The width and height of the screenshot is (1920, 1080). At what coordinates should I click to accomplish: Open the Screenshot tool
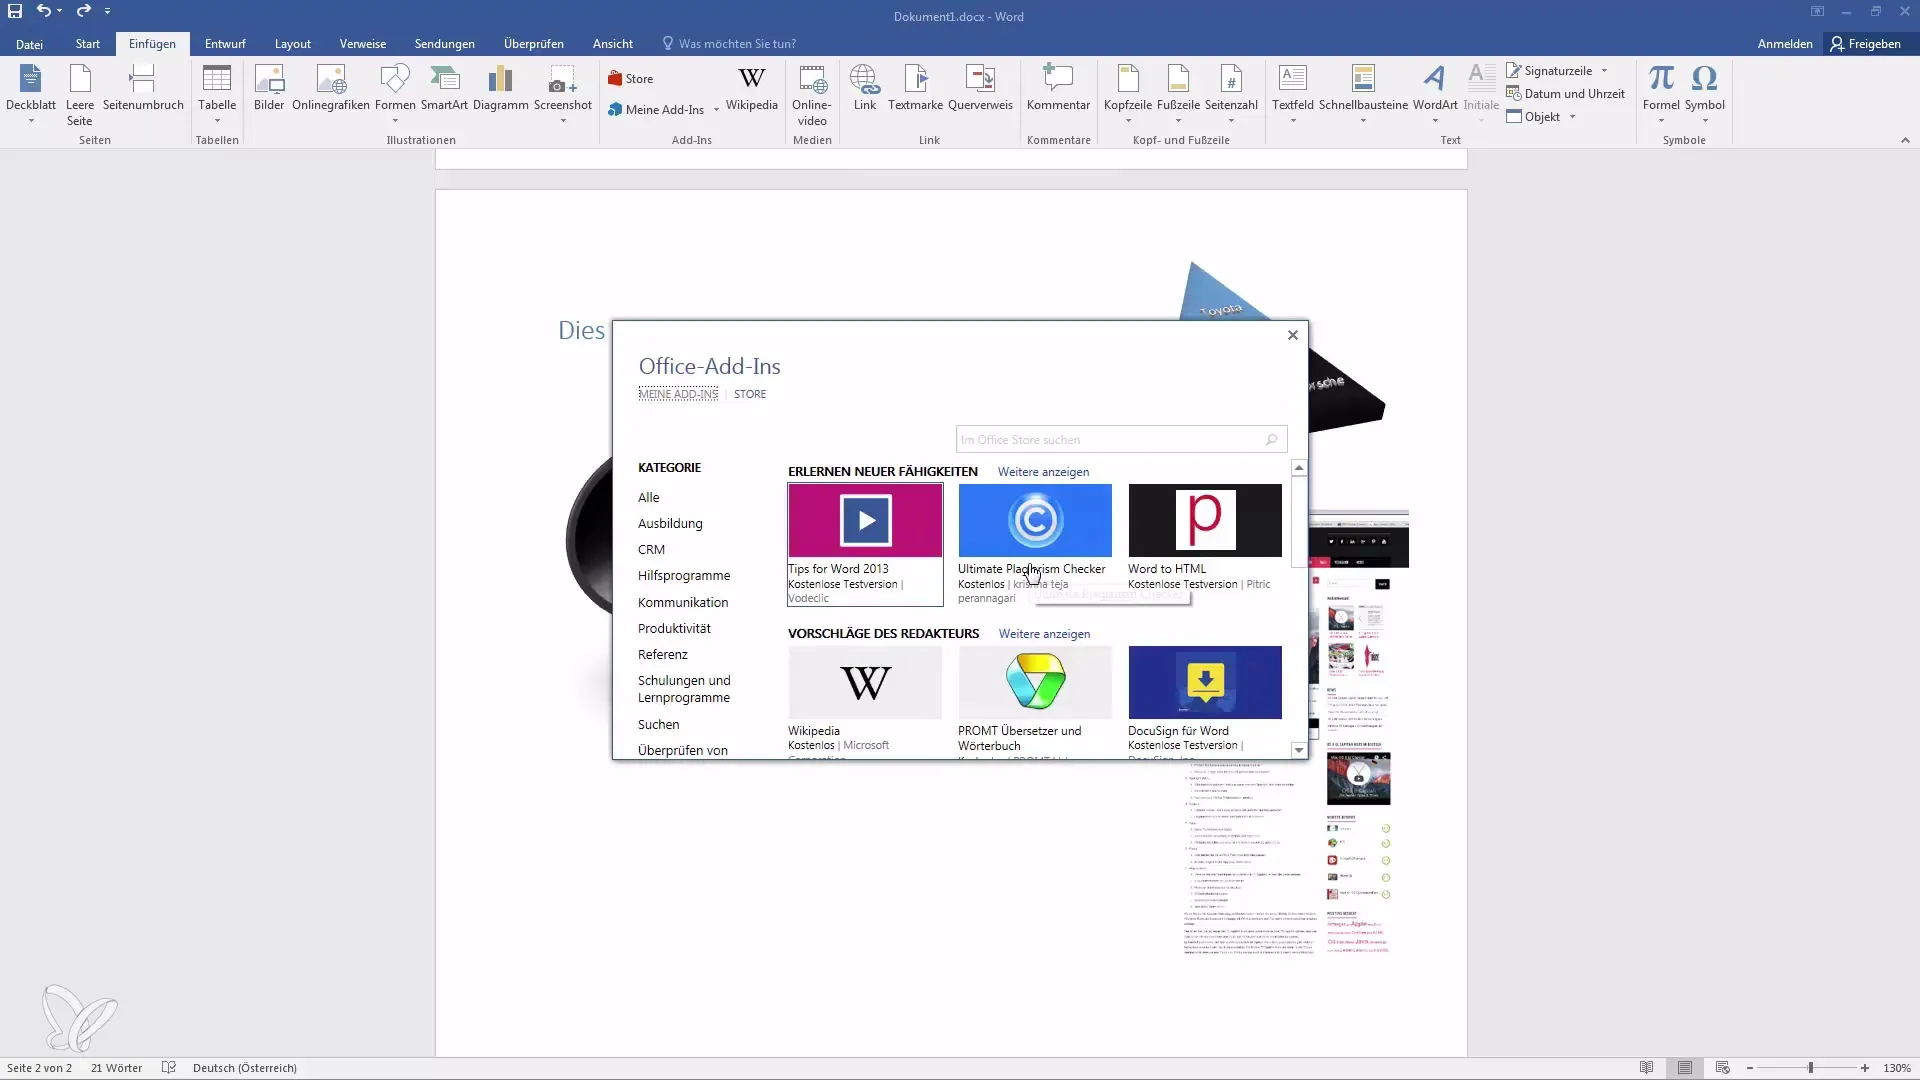563,93
